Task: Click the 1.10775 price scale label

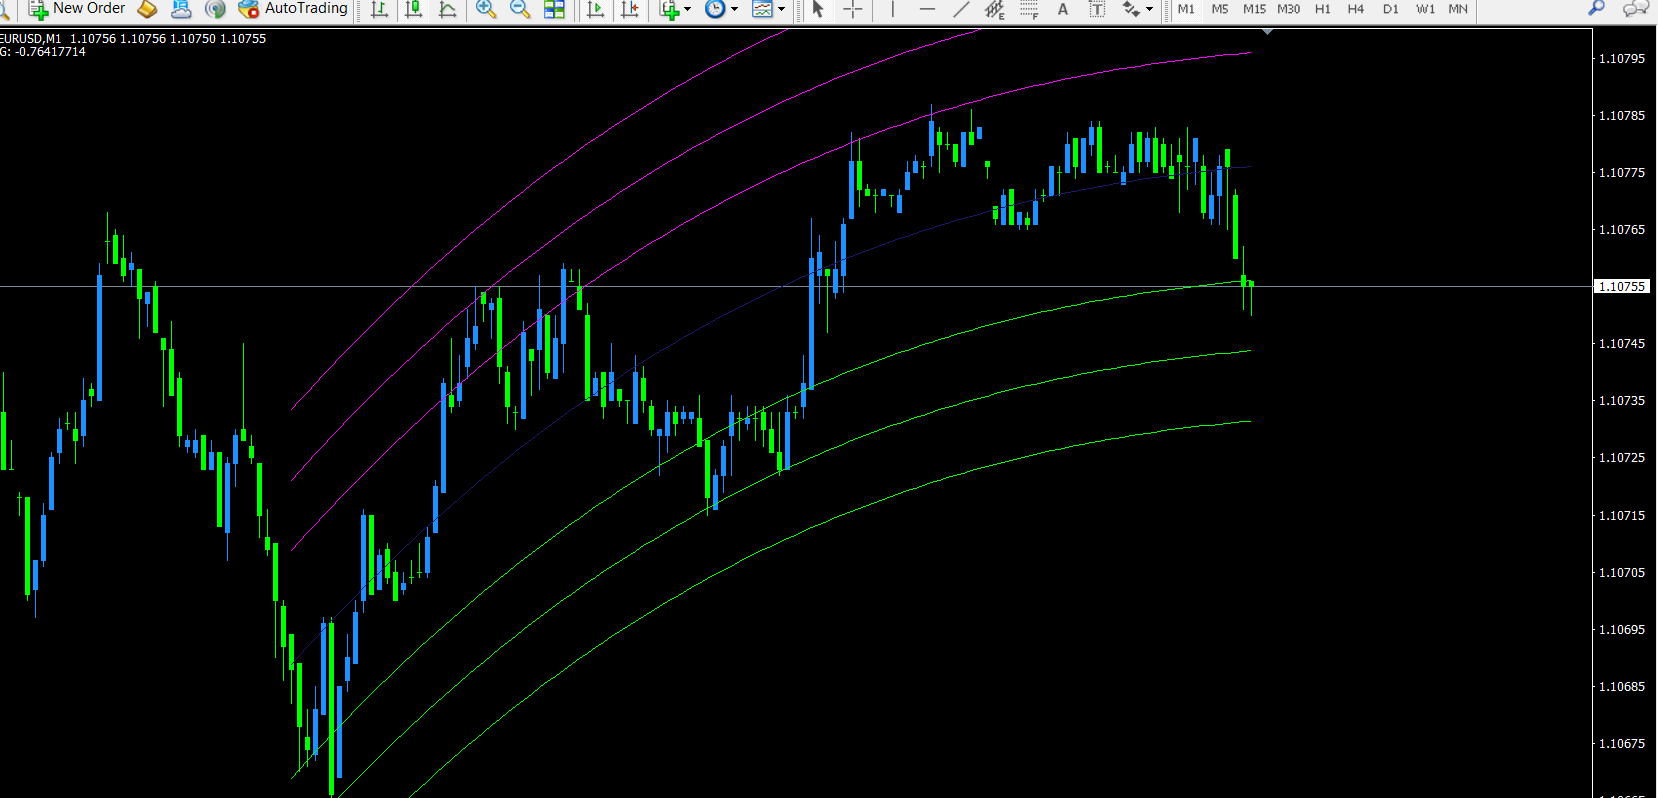Action: 1622,173
